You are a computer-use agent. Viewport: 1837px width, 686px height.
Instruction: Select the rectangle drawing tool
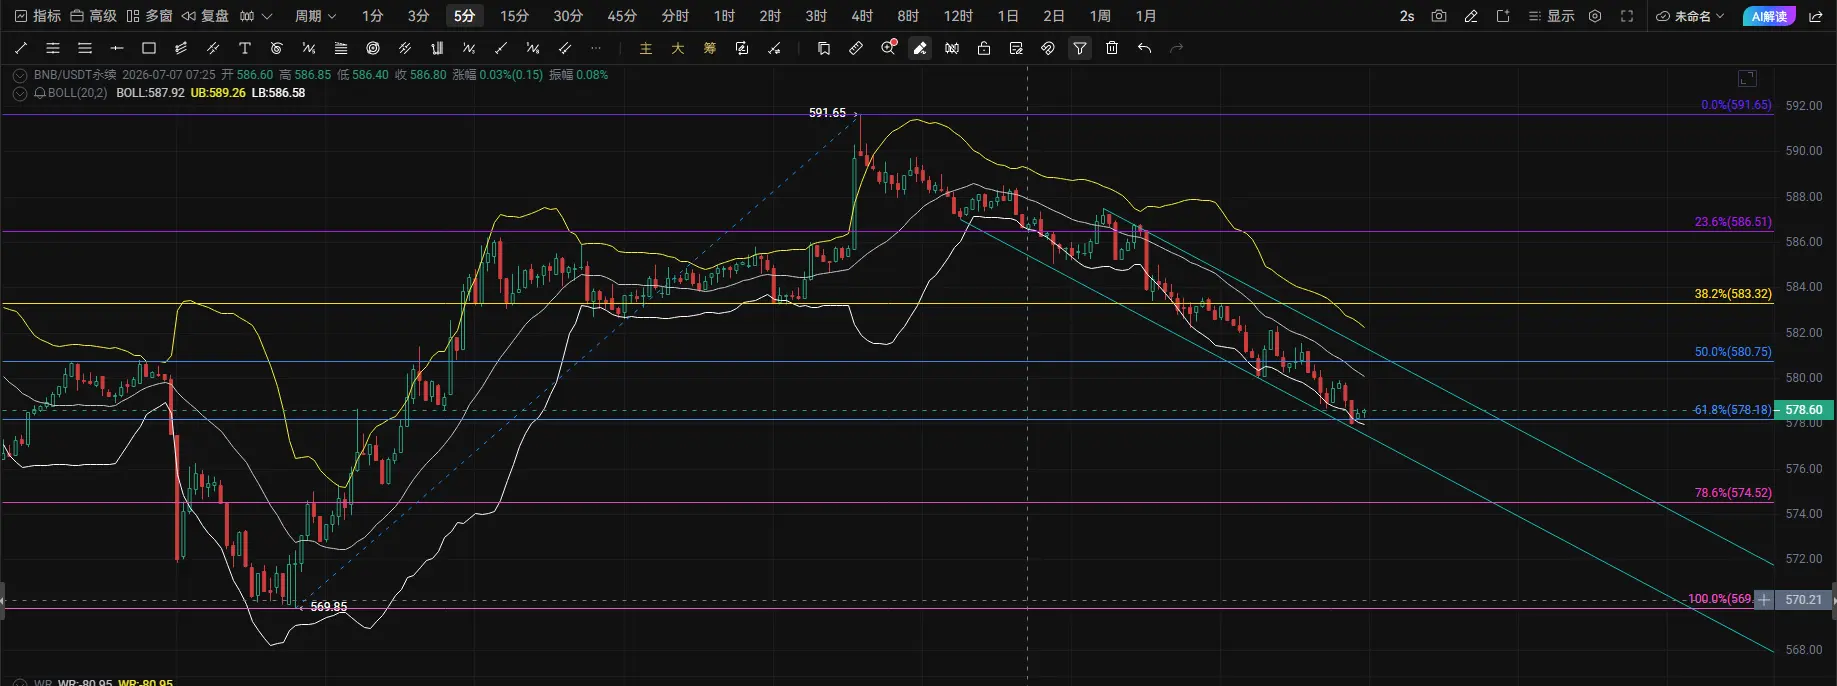tap(149, 48)
